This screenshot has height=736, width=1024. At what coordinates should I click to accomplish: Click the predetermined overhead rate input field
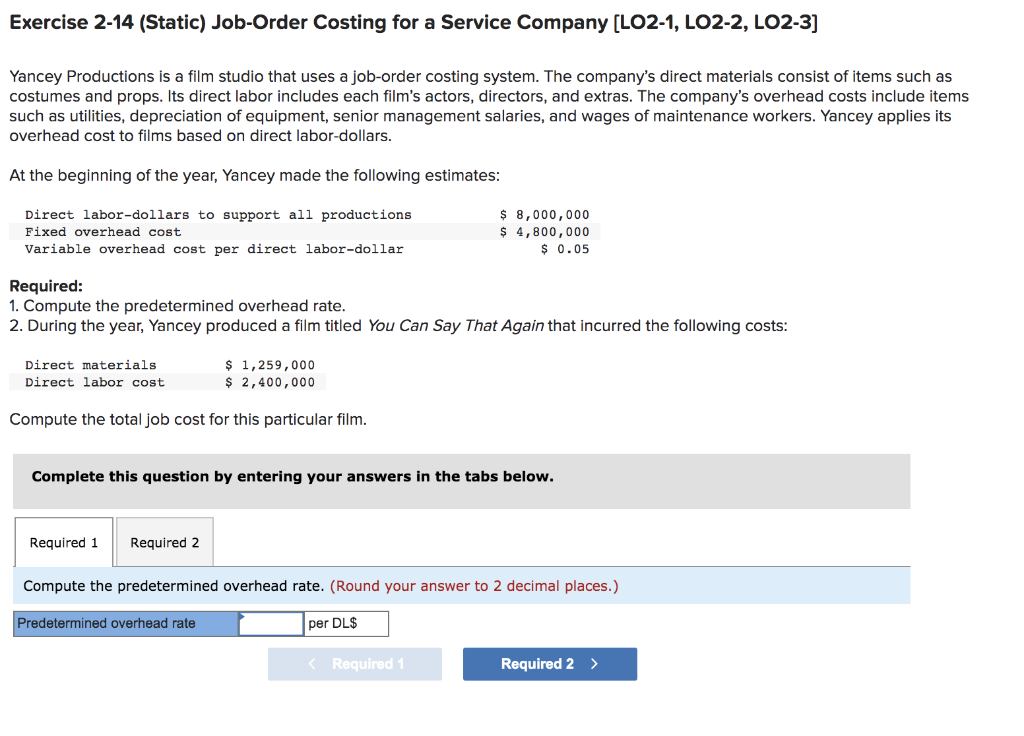coord(270,623)
